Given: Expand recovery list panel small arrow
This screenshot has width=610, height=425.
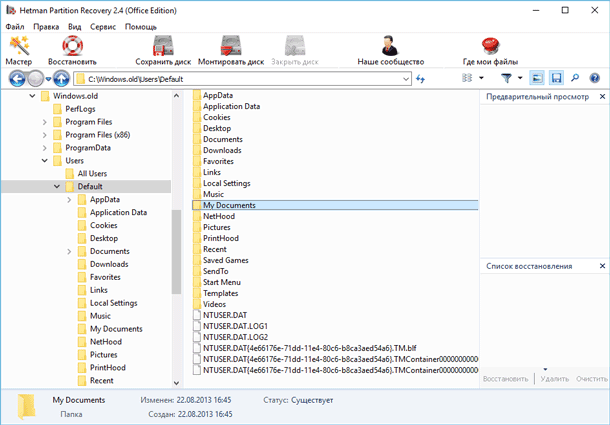Looking at the screenshot, I should pyautogui.click(x=545, y=369).
